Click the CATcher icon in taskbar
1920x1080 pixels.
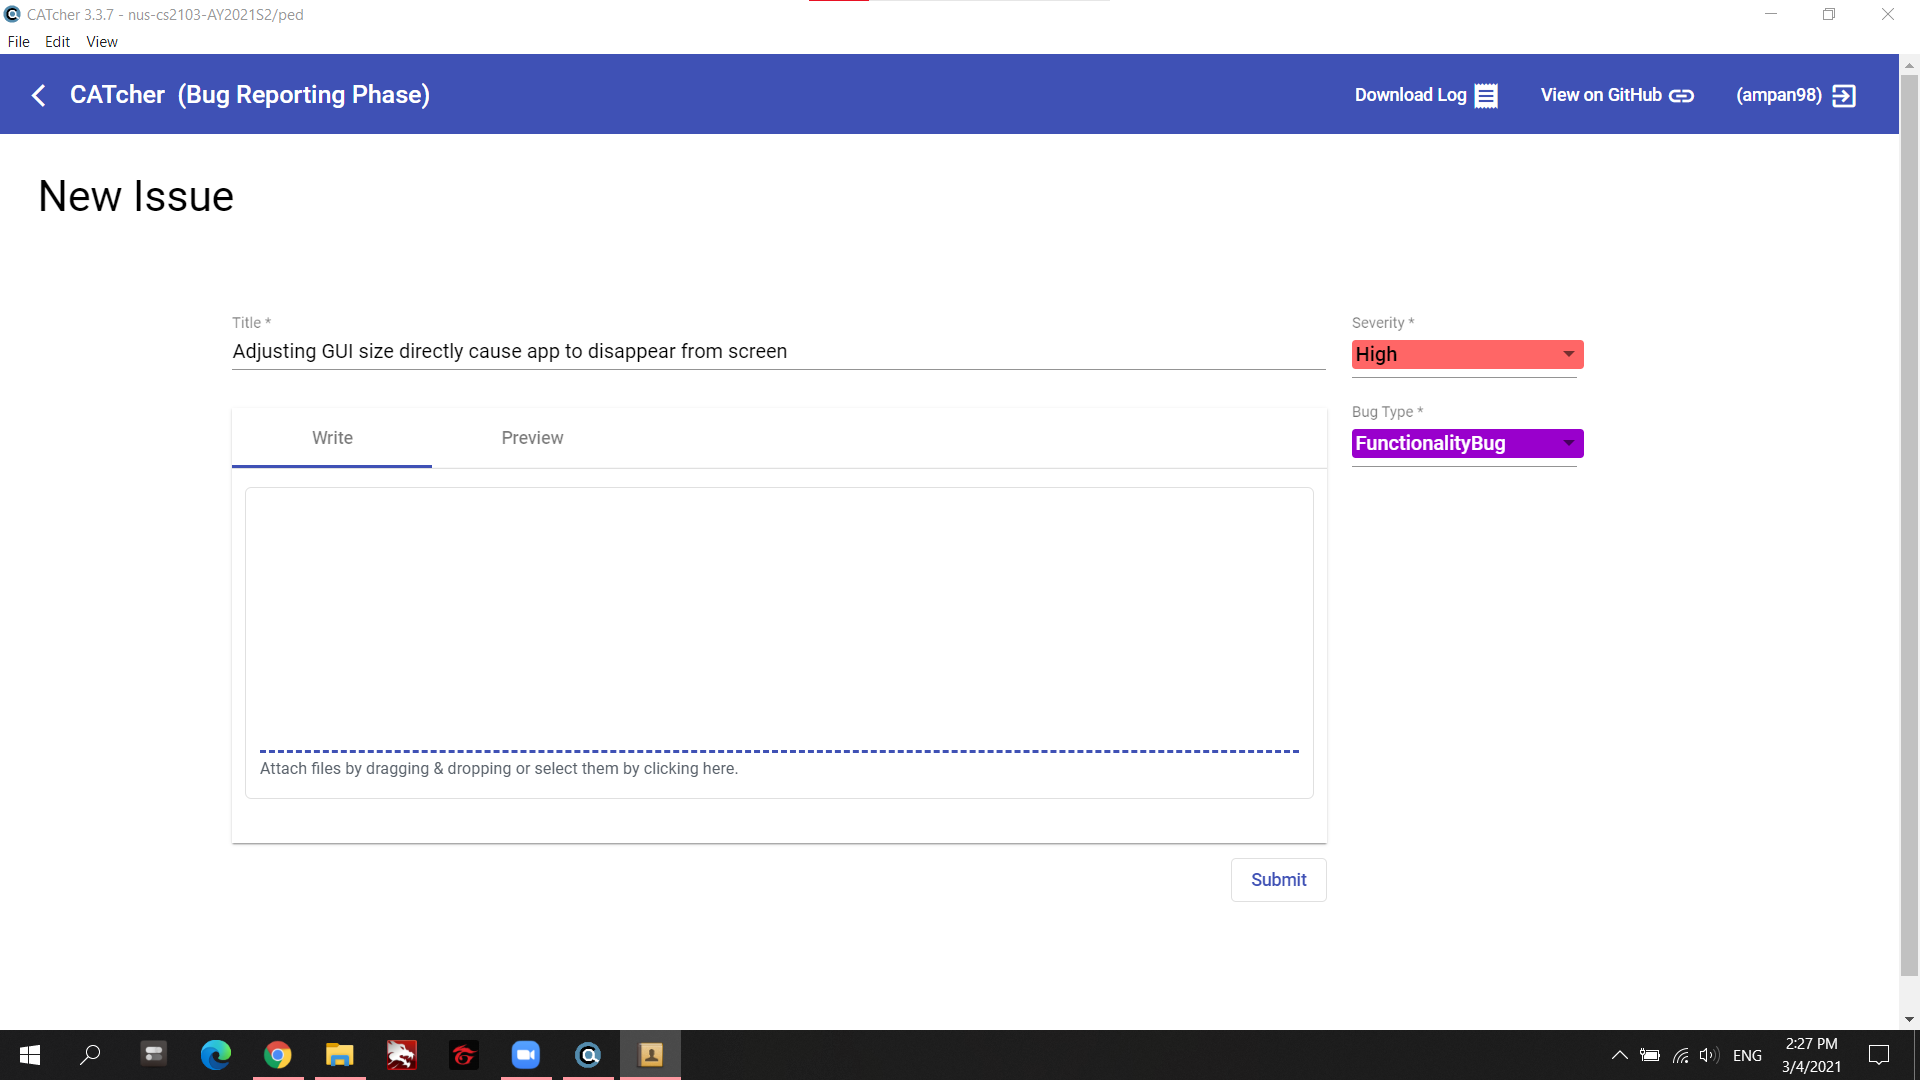(588, 1055)
